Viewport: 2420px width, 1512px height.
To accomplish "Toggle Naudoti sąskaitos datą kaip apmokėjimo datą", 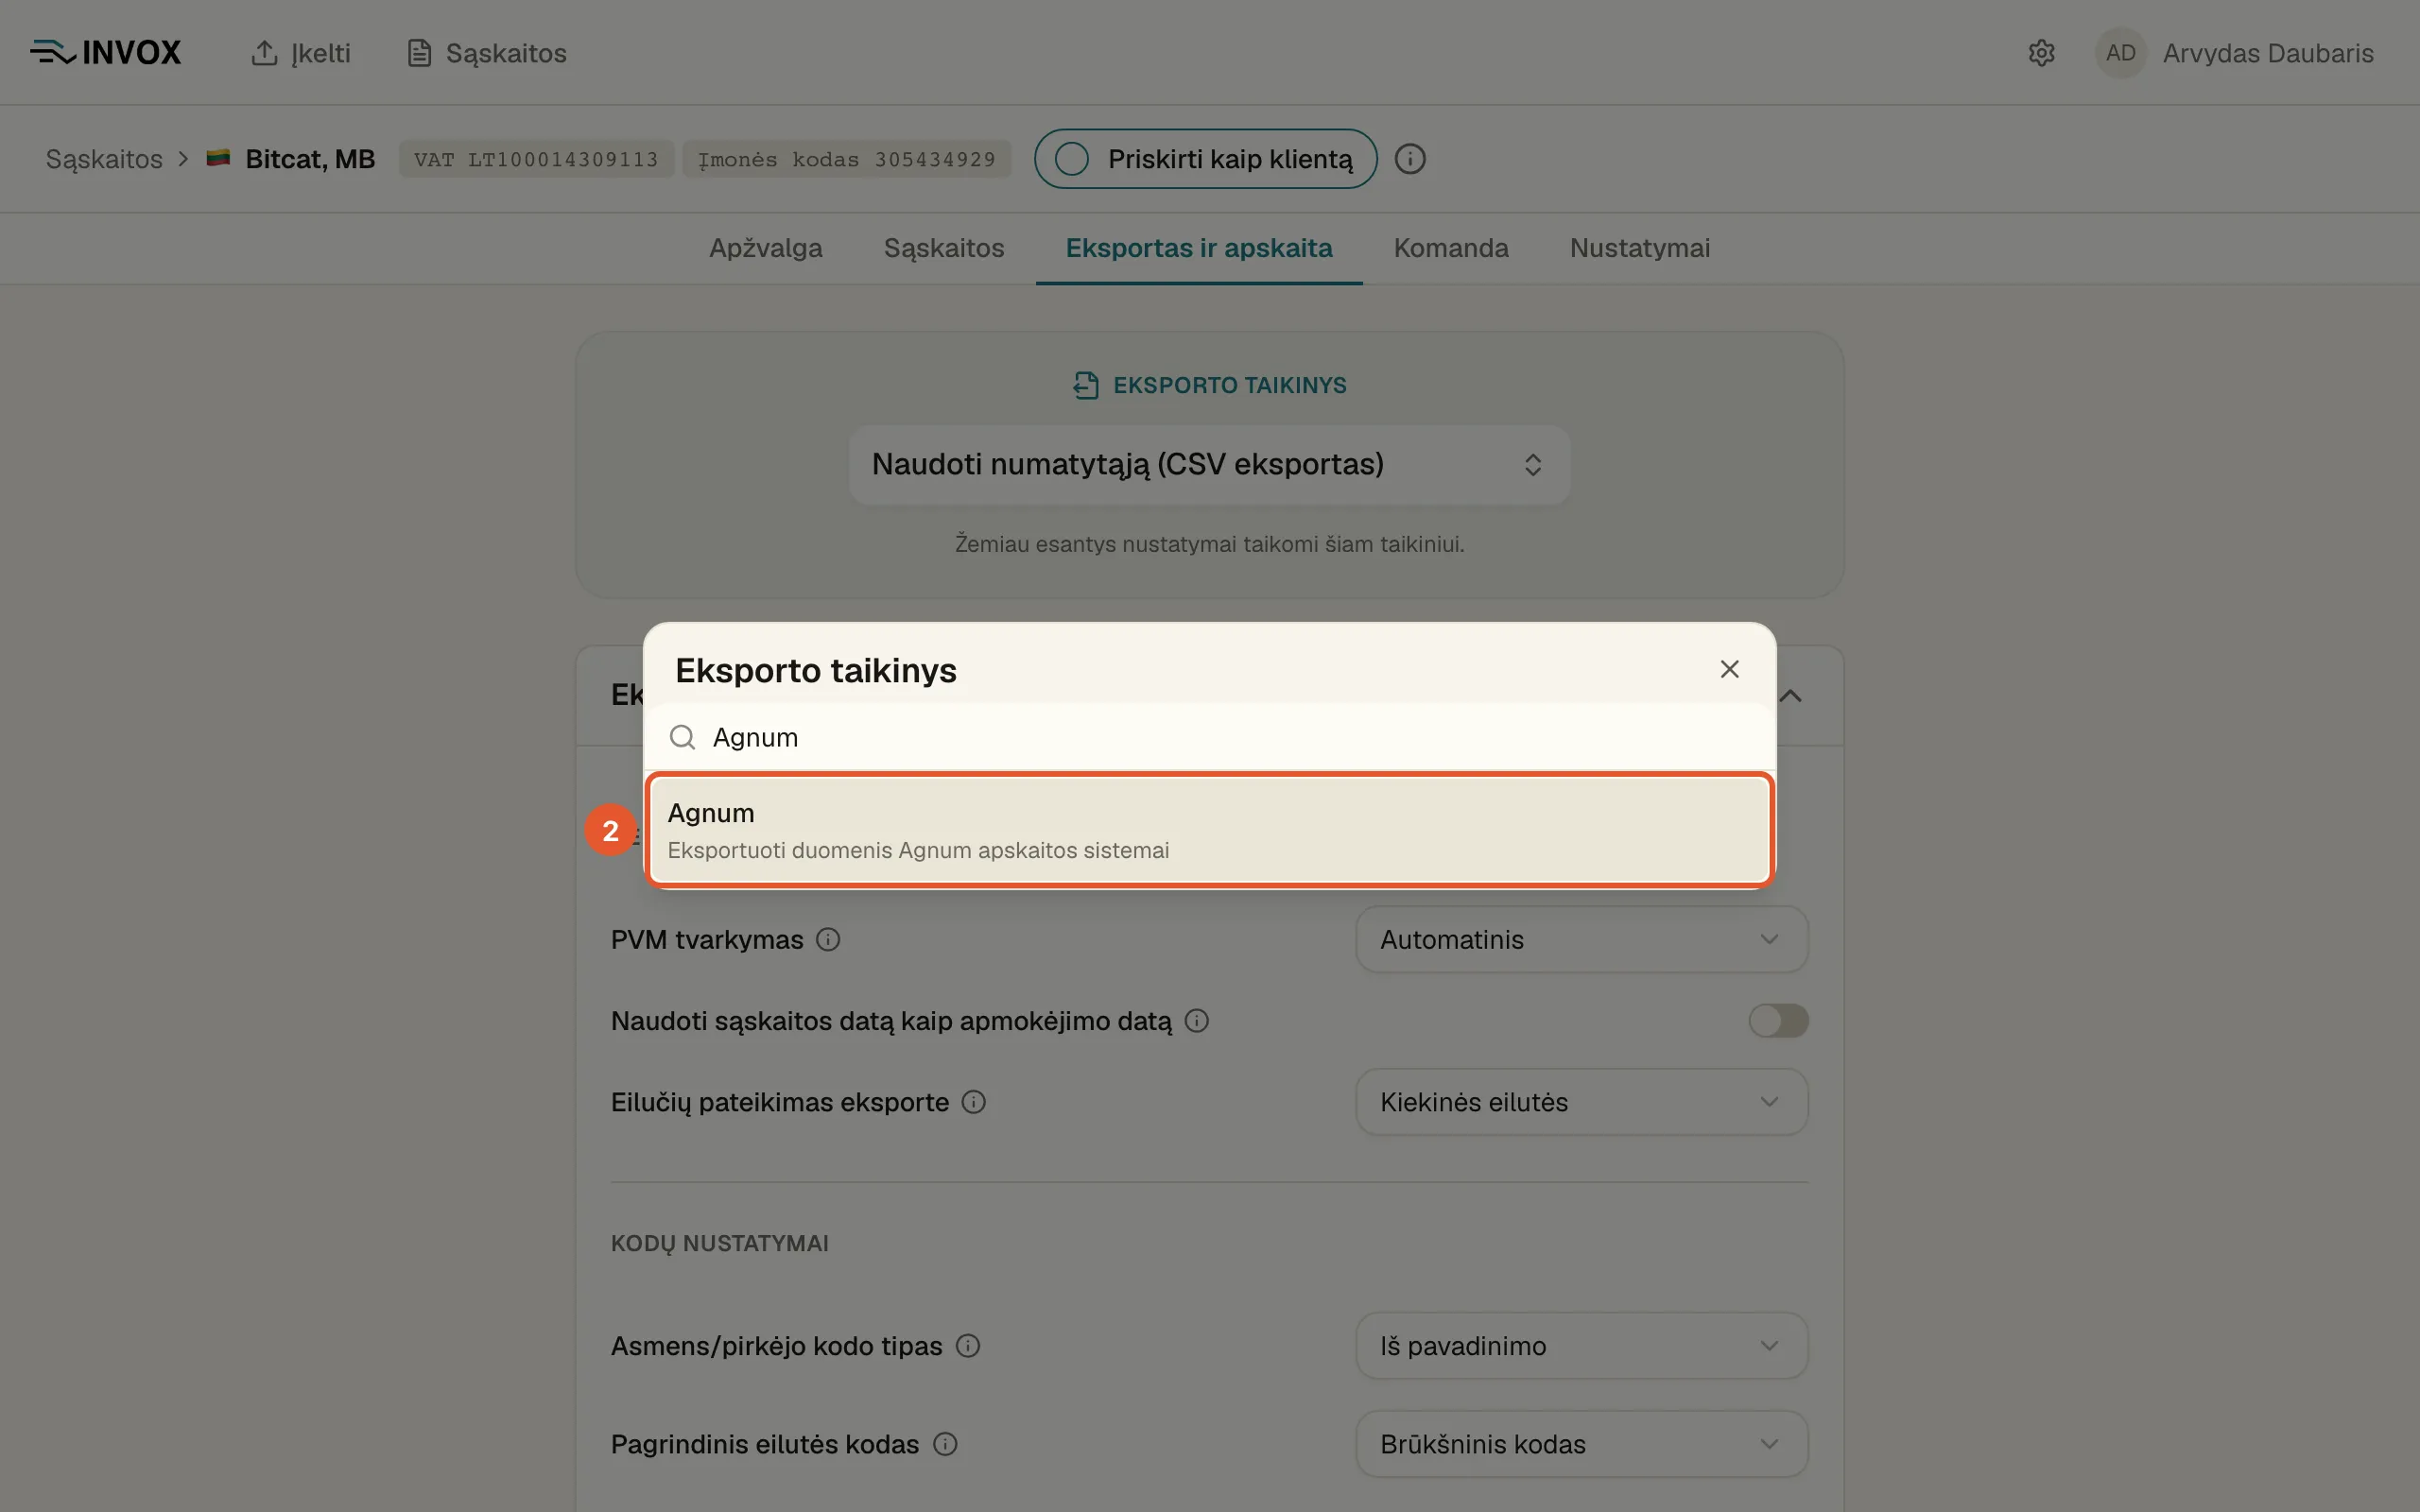I will click(x=1778, y=1021).
